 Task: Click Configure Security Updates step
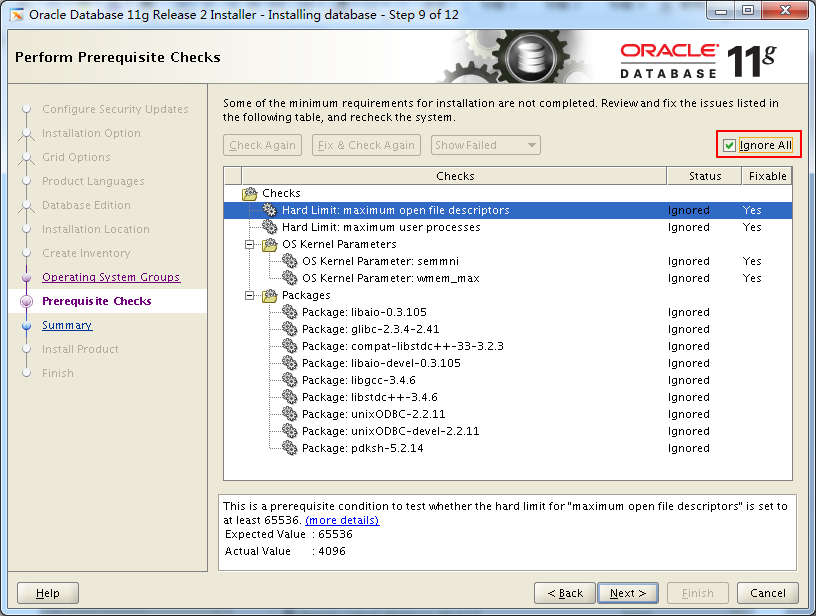tap(115, 109)
